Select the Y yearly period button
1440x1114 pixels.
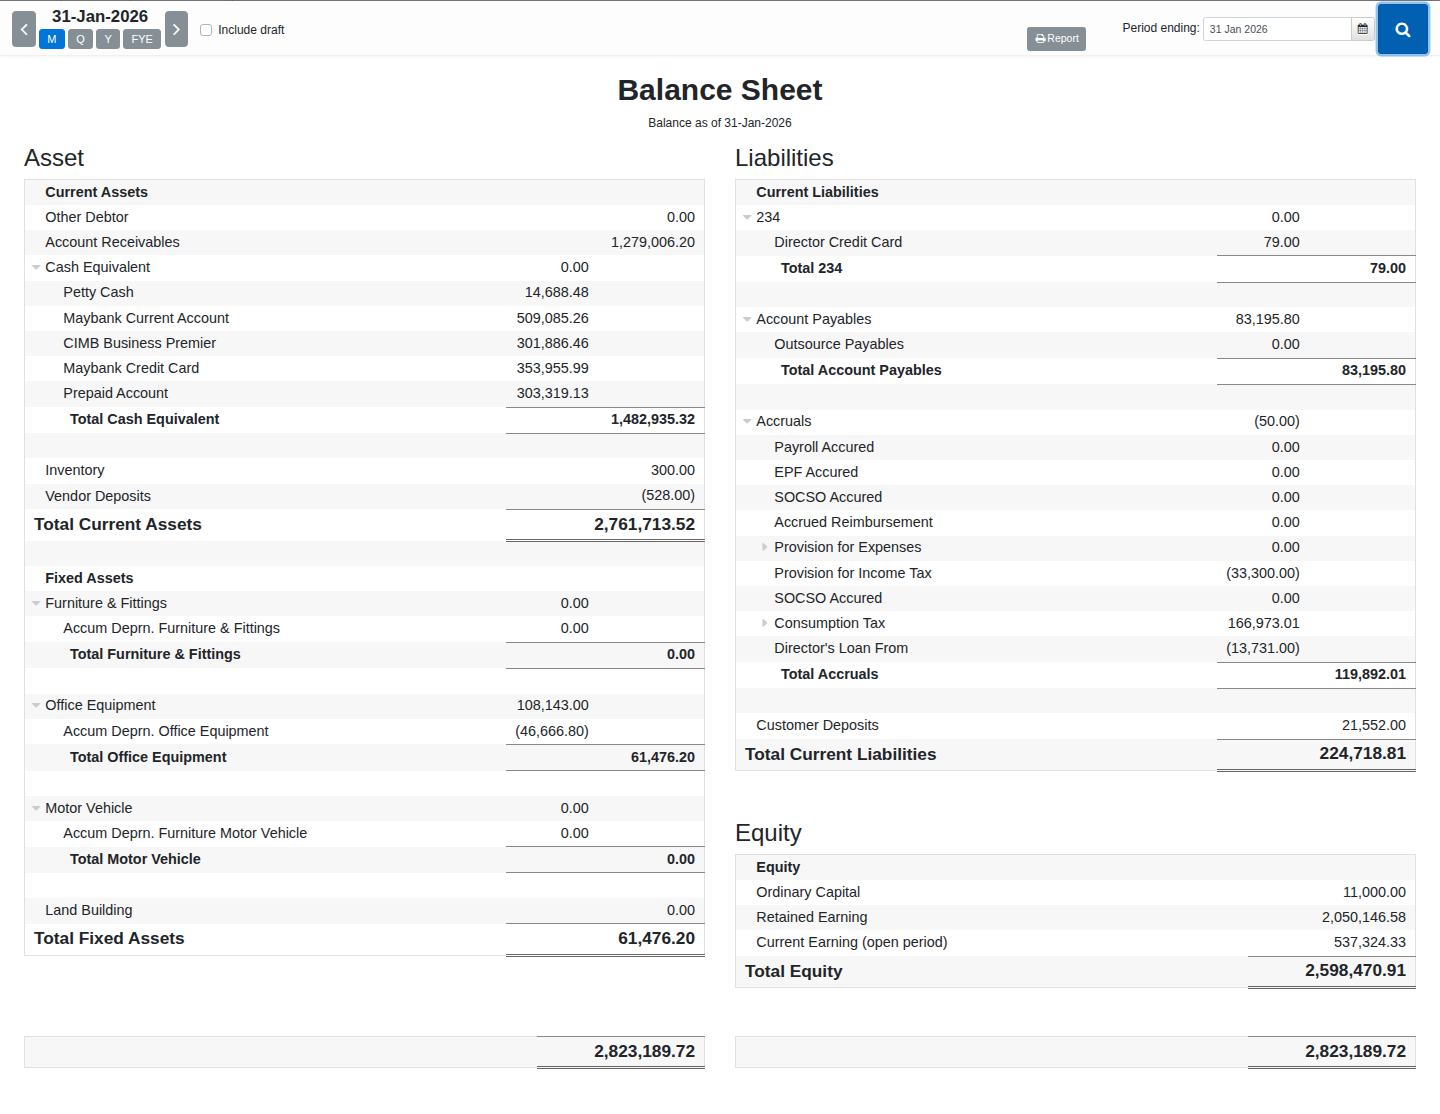pos(108,39)
